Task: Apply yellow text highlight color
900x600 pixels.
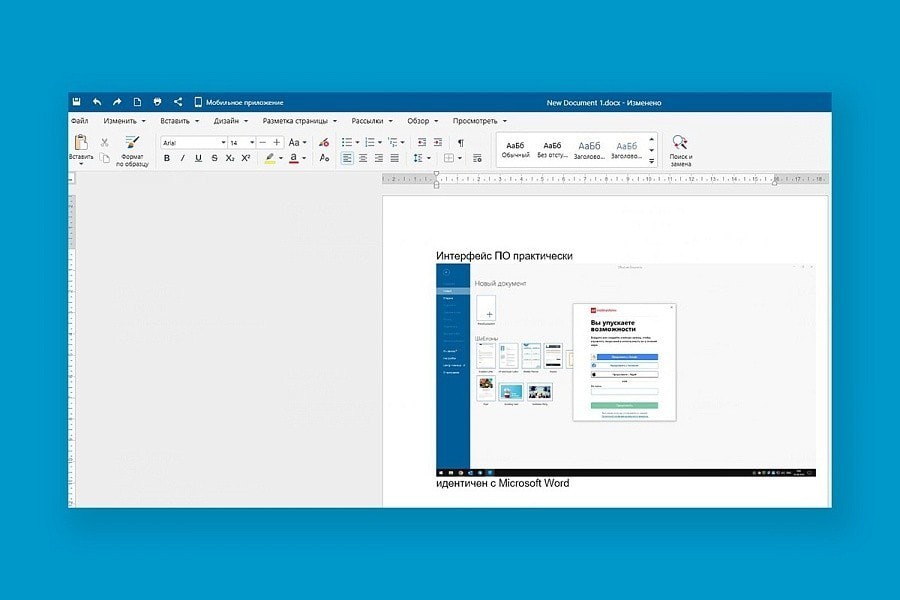Action: [270, 158]
